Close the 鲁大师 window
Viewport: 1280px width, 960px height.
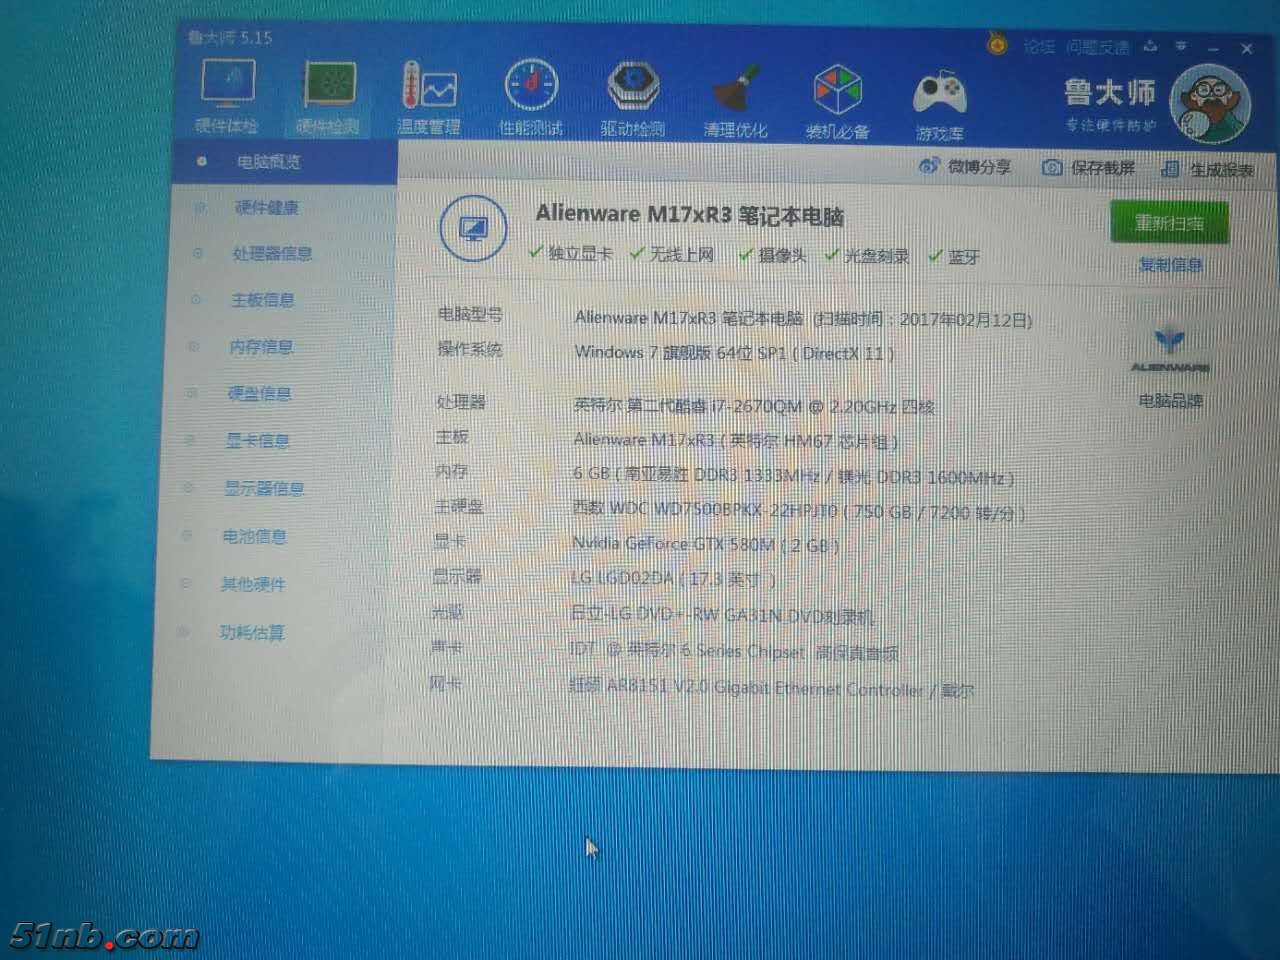click(x=1246, y=48)
